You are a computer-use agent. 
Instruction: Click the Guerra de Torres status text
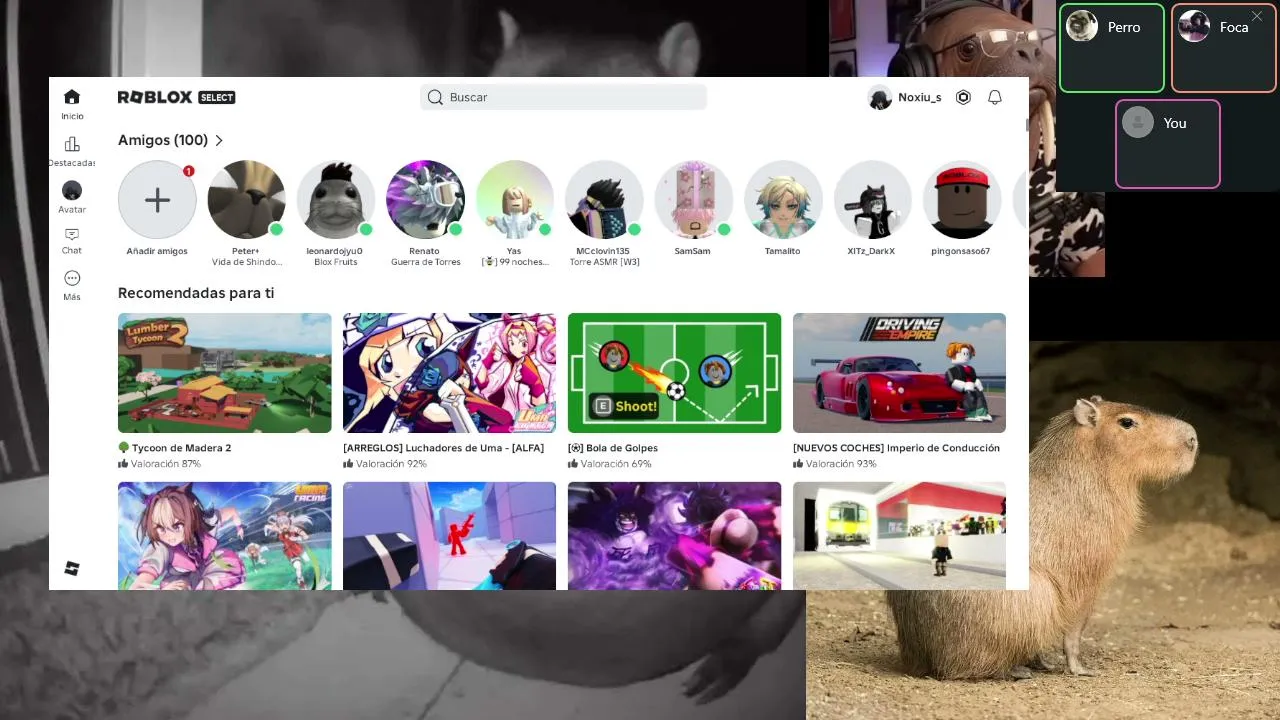[425, 262]
